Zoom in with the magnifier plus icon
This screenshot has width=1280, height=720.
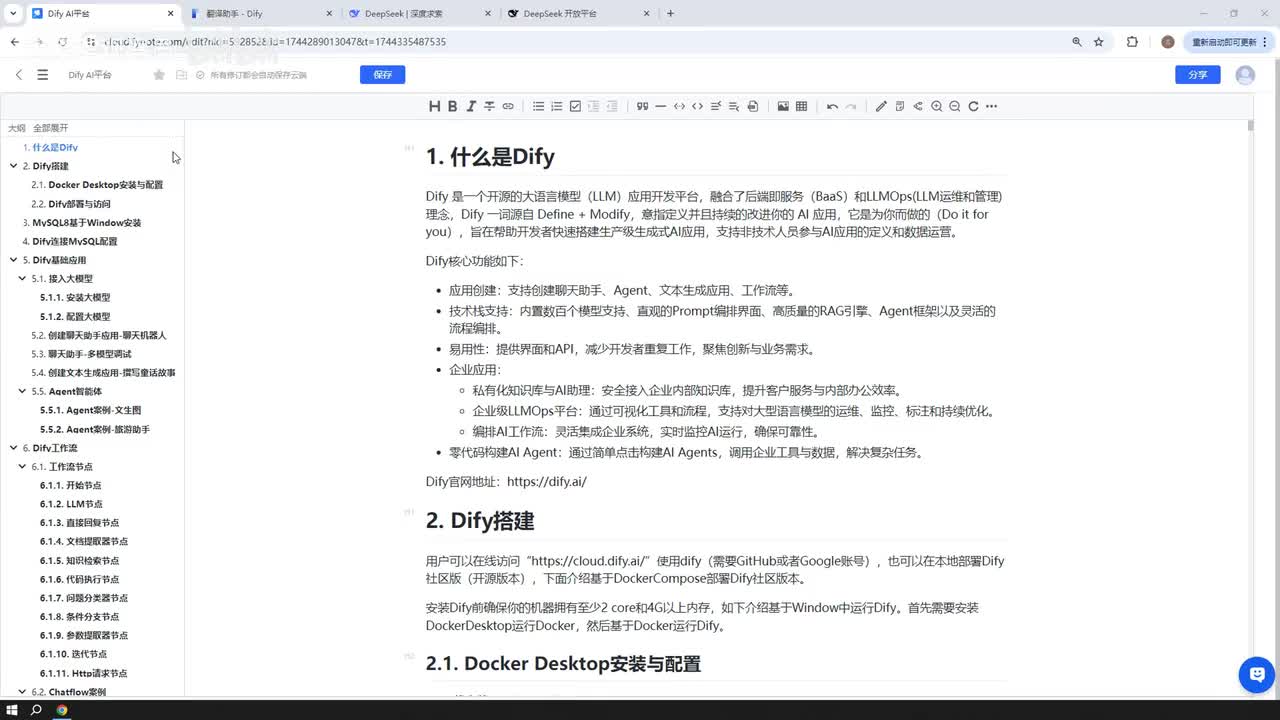point(936,106)
